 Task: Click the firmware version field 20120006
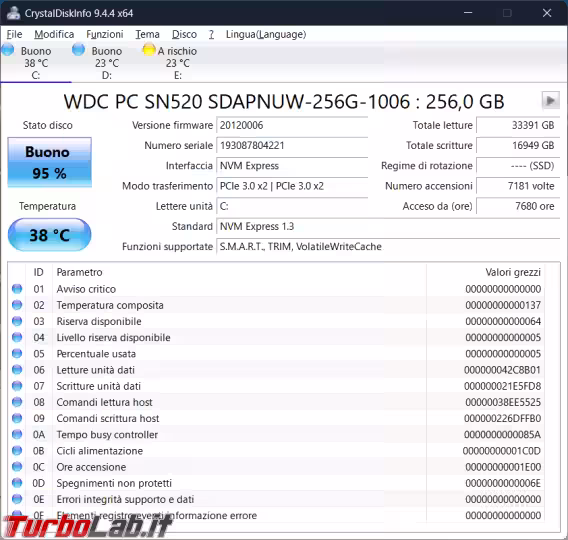pyautogui.click(x=292, y=125)
